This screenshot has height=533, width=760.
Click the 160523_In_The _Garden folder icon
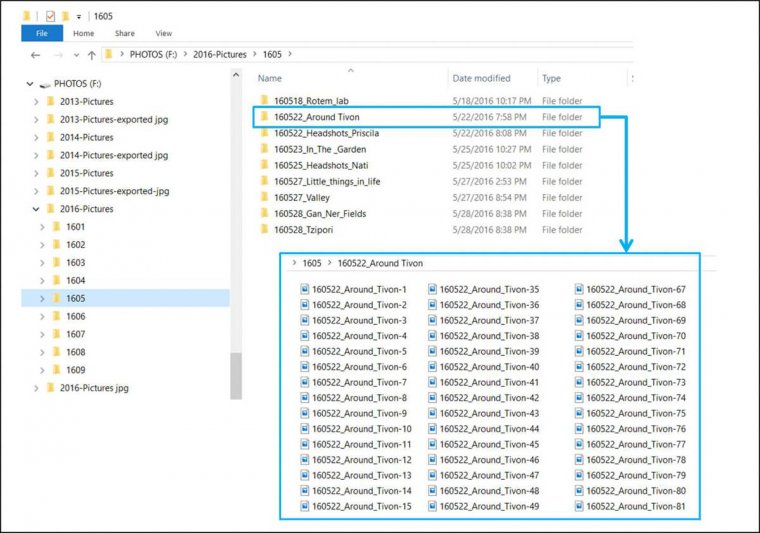point(264,149)
